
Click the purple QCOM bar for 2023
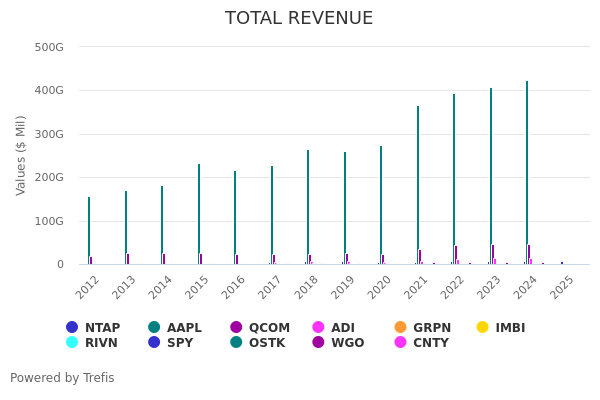click(x=493, y=255)
